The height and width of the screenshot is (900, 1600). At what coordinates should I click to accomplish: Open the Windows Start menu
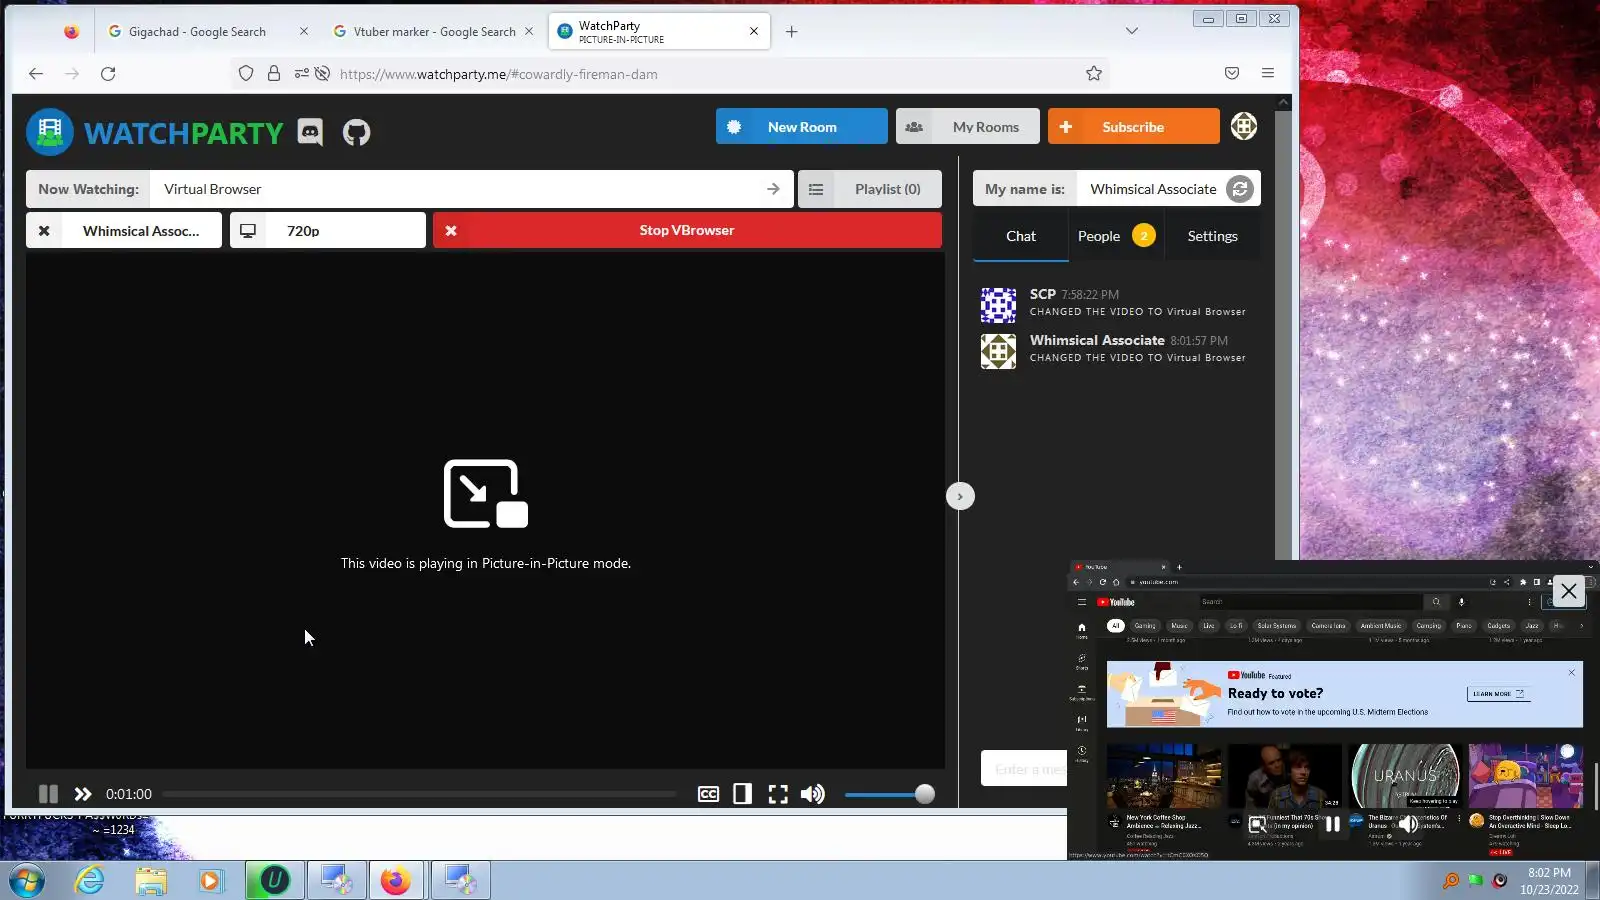pos(27,880)
